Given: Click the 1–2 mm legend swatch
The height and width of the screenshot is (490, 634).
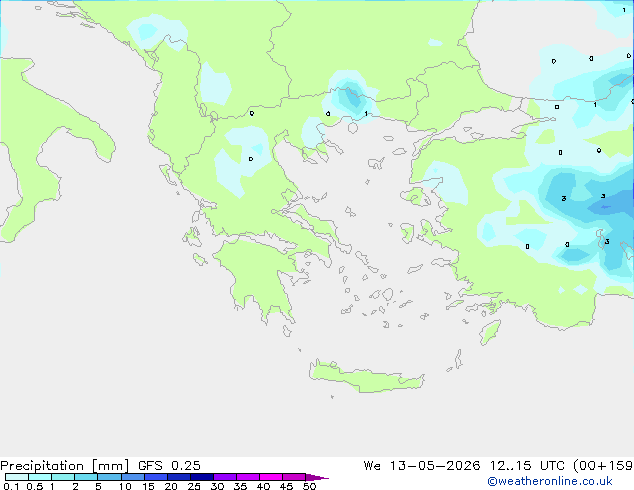Looking at the screenshot, I should [63, 477].
